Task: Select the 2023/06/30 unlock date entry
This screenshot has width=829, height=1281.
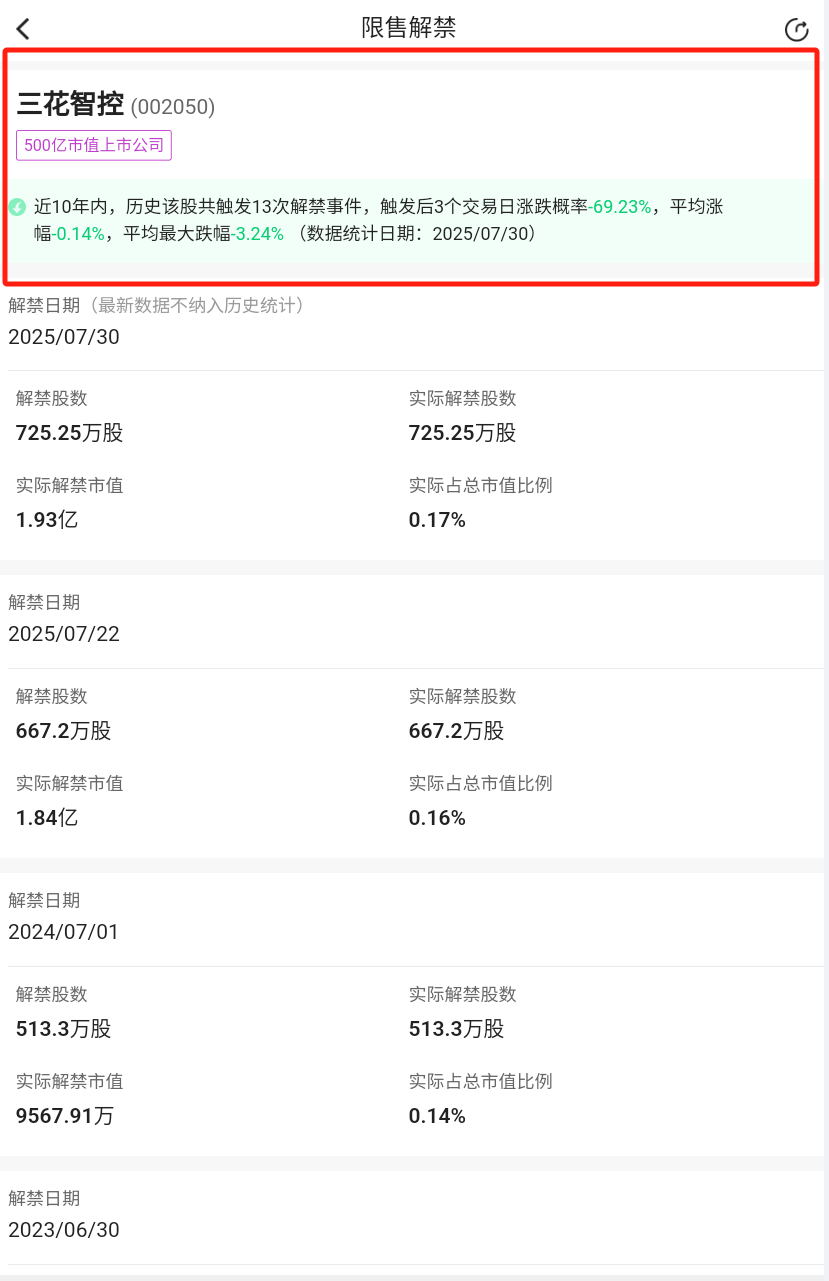Action: pos(64,1230)
